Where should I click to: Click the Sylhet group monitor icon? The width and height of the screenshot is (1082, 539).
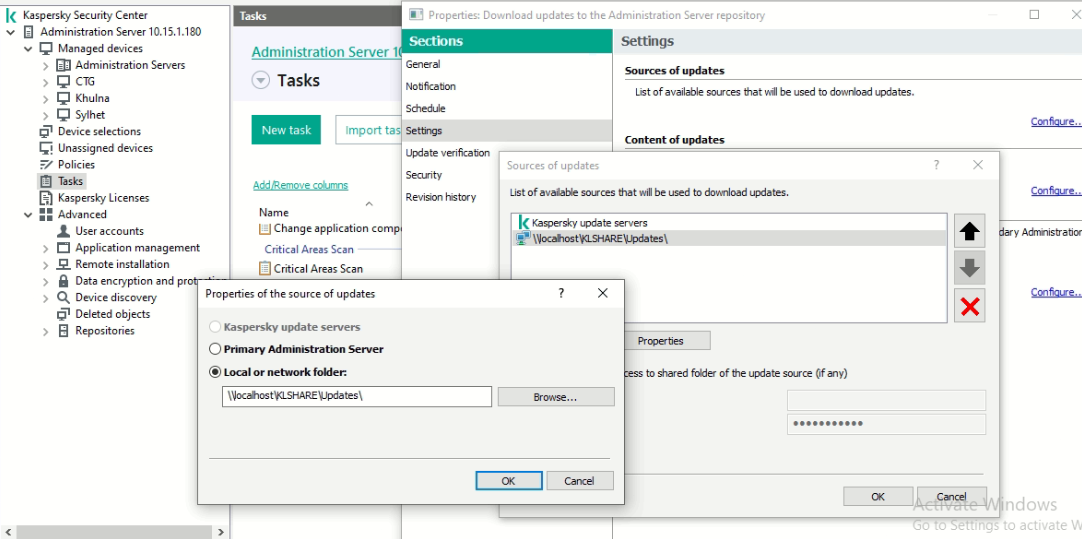tap(63, 115)
